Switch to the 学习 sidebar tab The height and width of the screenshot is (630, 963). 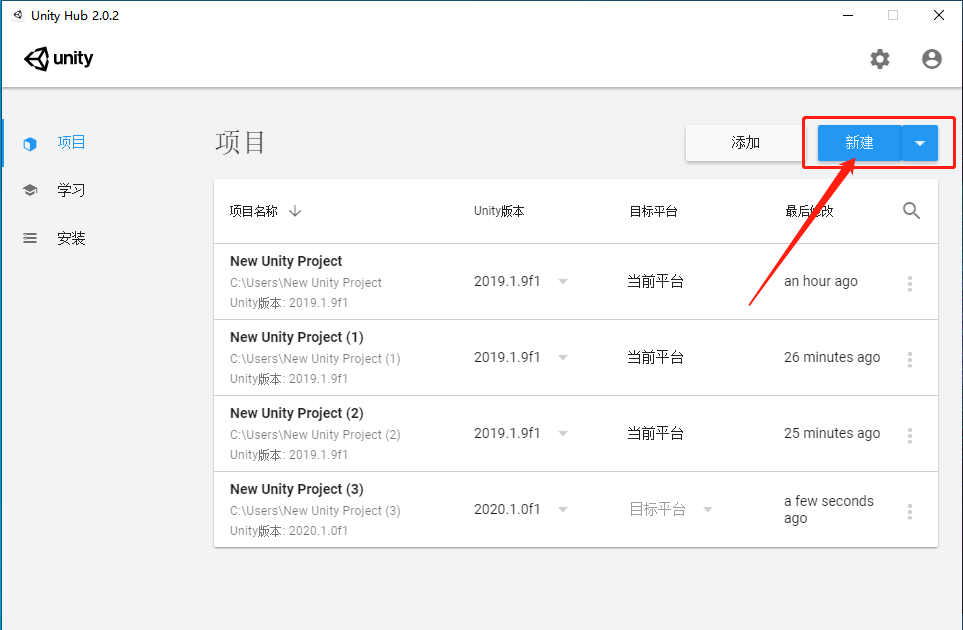click(71, 190)
